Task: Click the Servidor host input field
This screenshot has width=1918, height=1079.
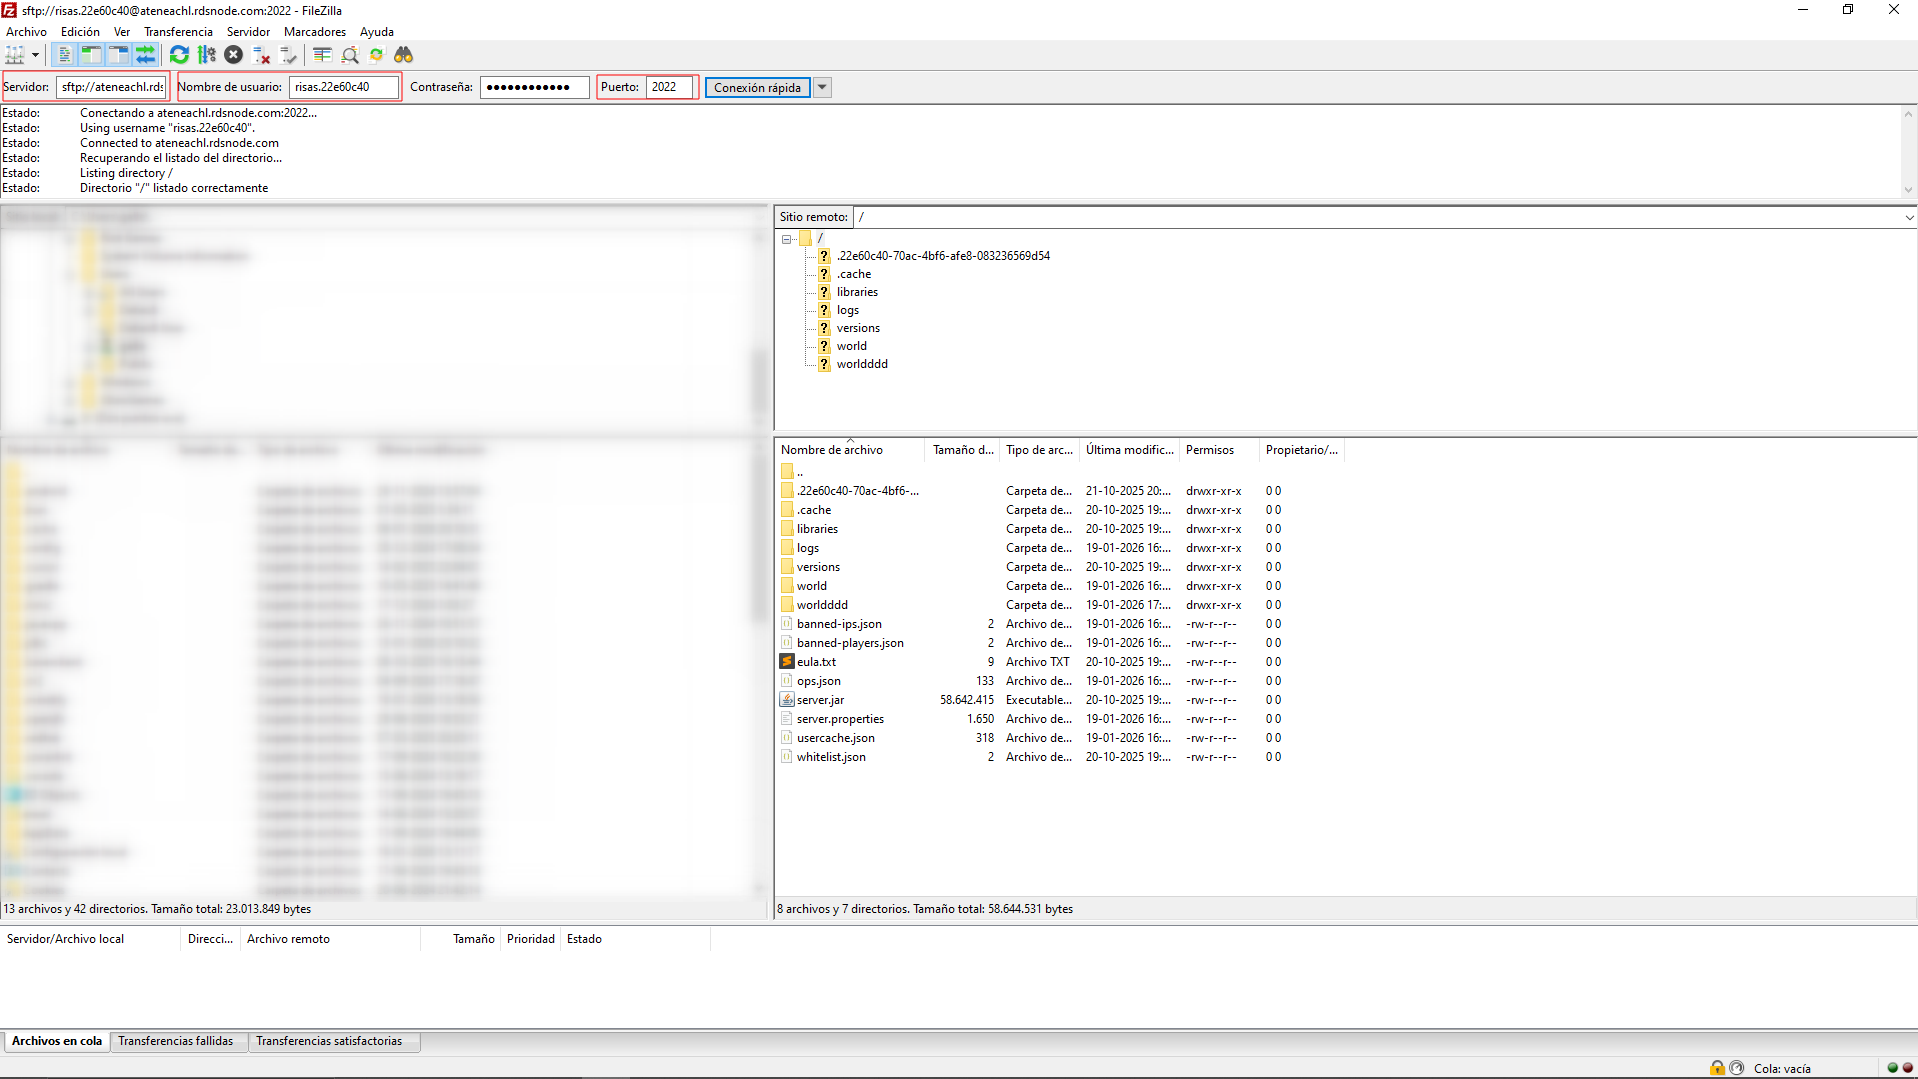Action: point(111,87)
